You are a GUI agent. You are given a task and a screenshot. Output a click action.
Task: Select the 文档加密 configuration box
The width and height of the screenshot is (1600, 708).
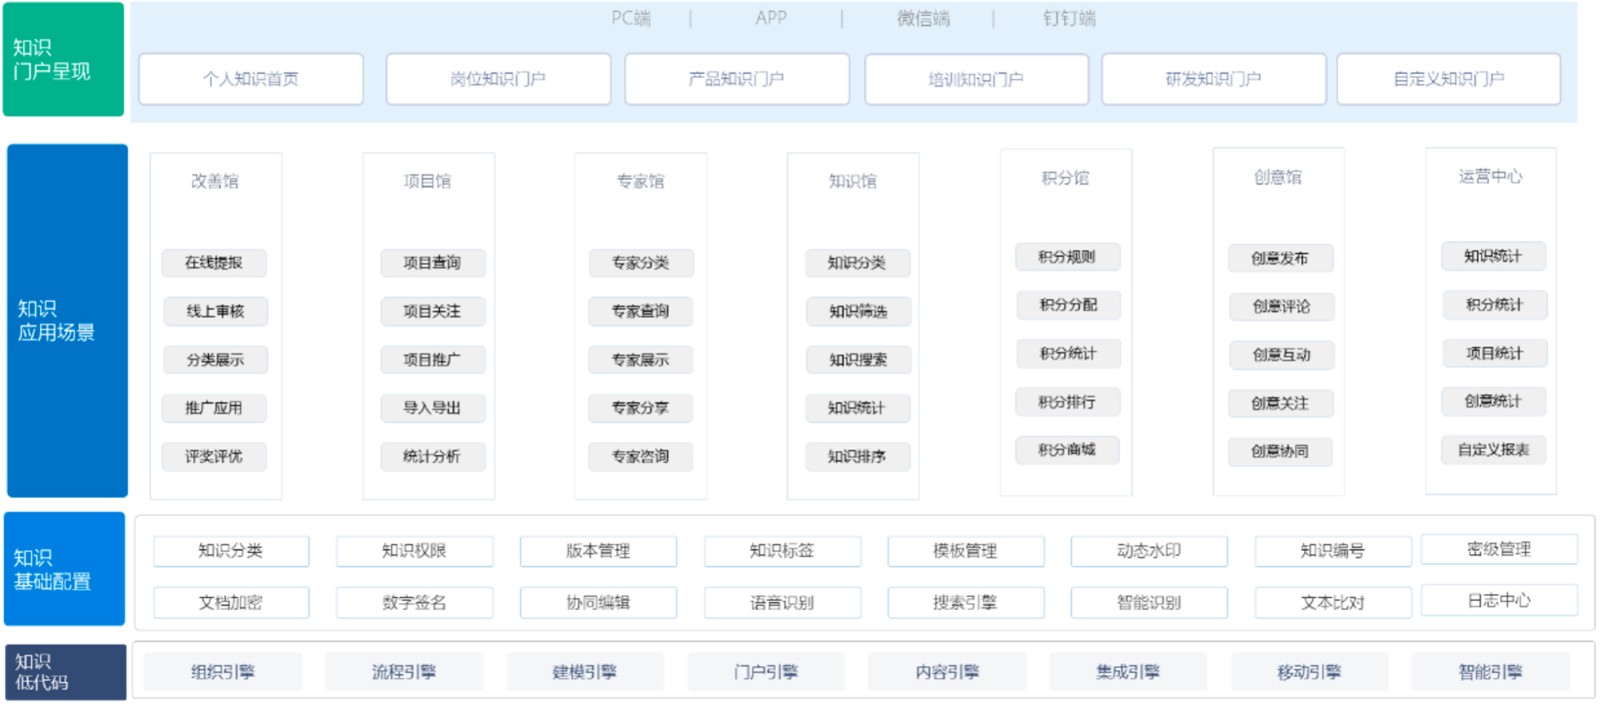tap(231, 603)
